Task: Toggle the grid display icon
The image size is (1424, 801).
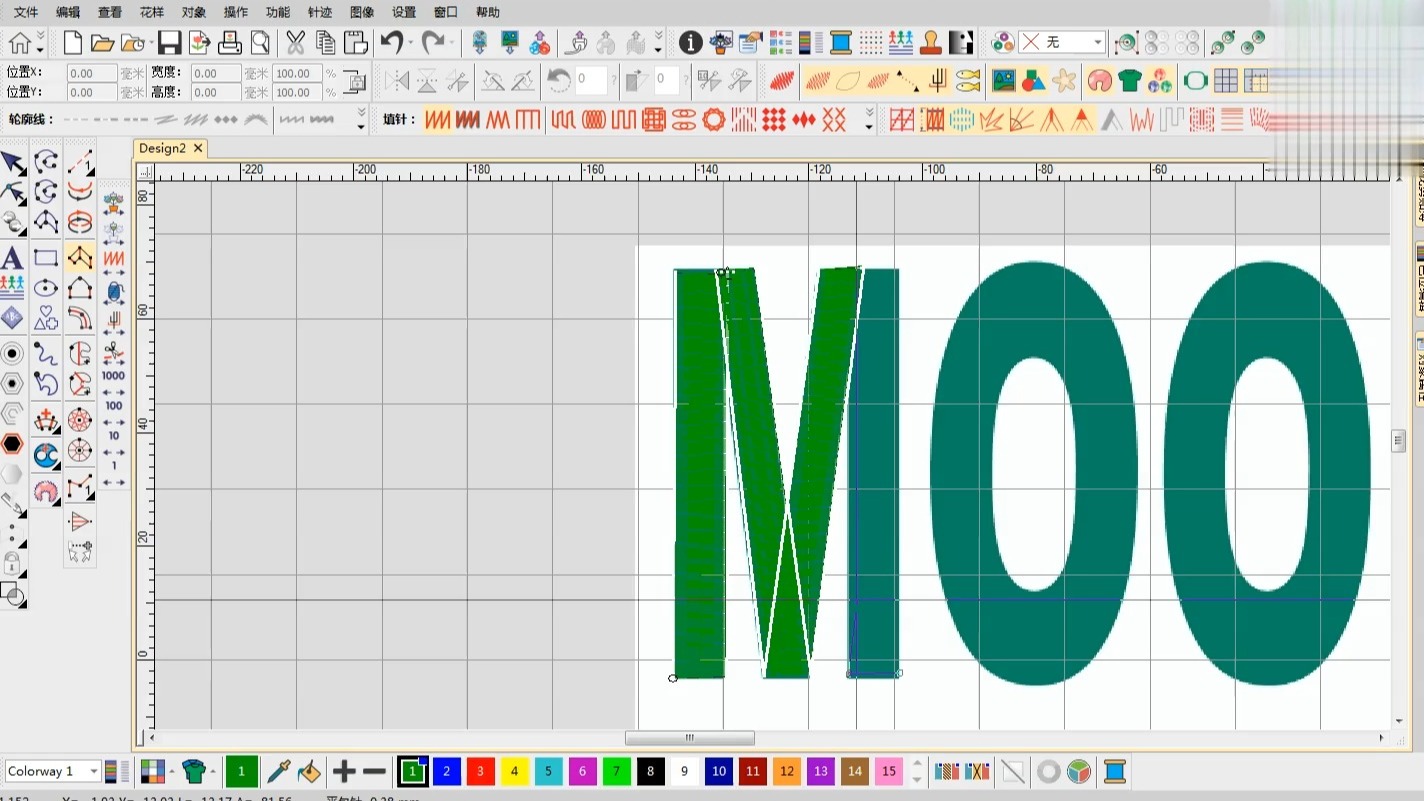Action: pyautogui.click(x=1226, y=81)
